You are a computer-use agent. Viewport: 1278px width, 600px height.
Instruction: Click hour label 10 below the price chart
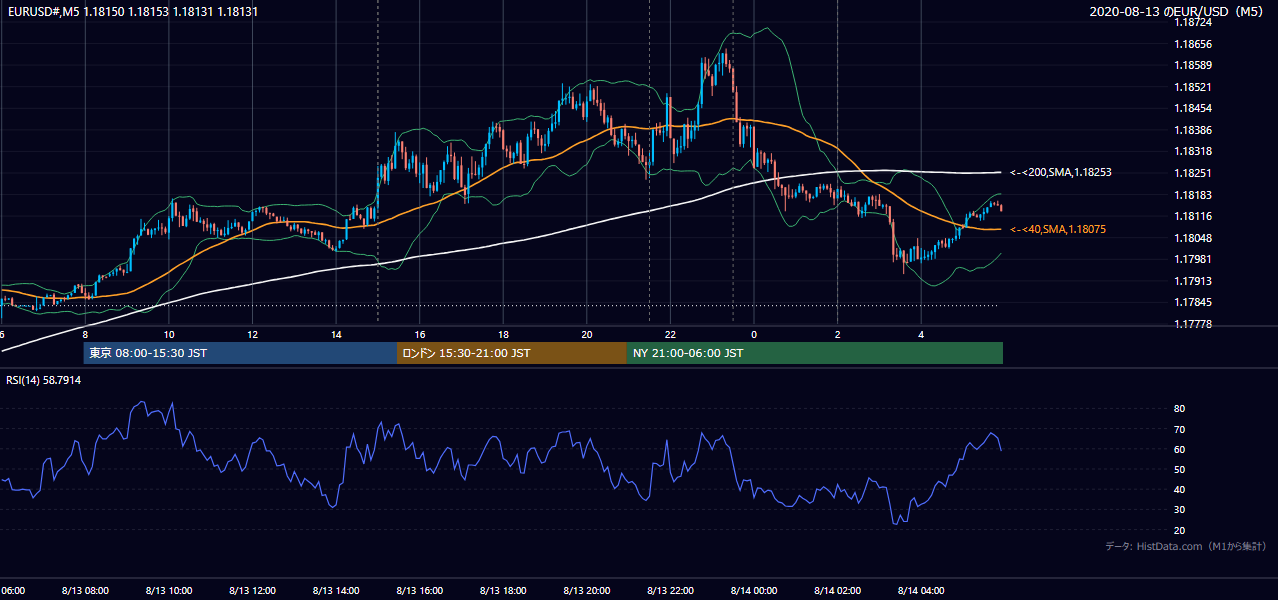click(x=169, y=334)
